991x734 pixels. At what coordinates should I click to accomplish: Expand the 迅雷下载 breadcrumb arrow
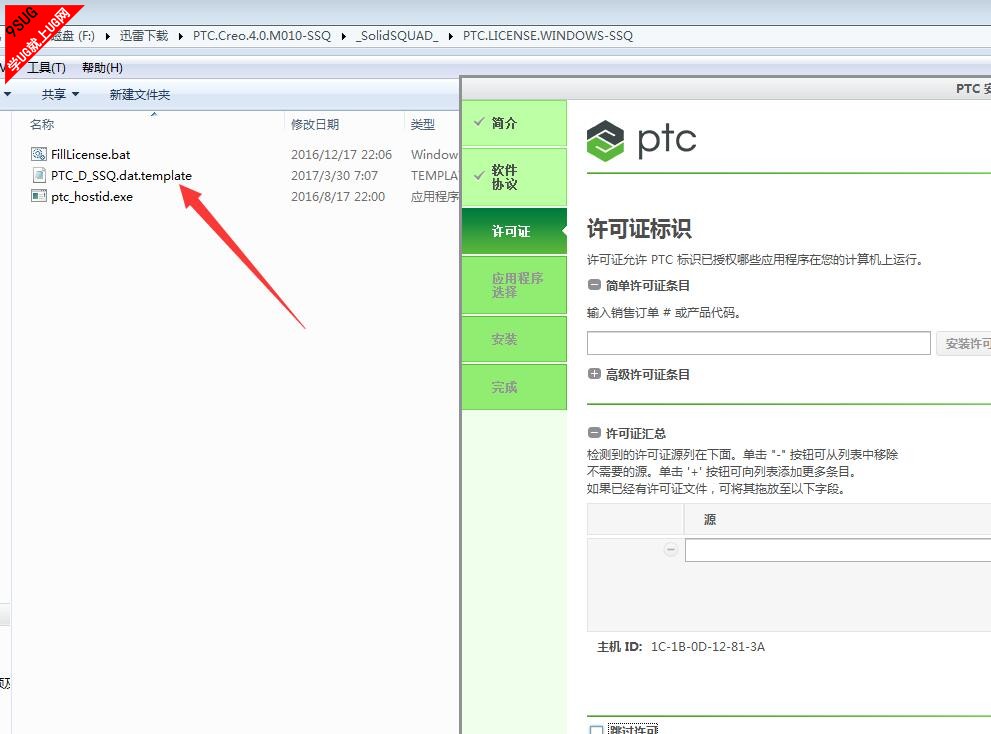(181, 36)
